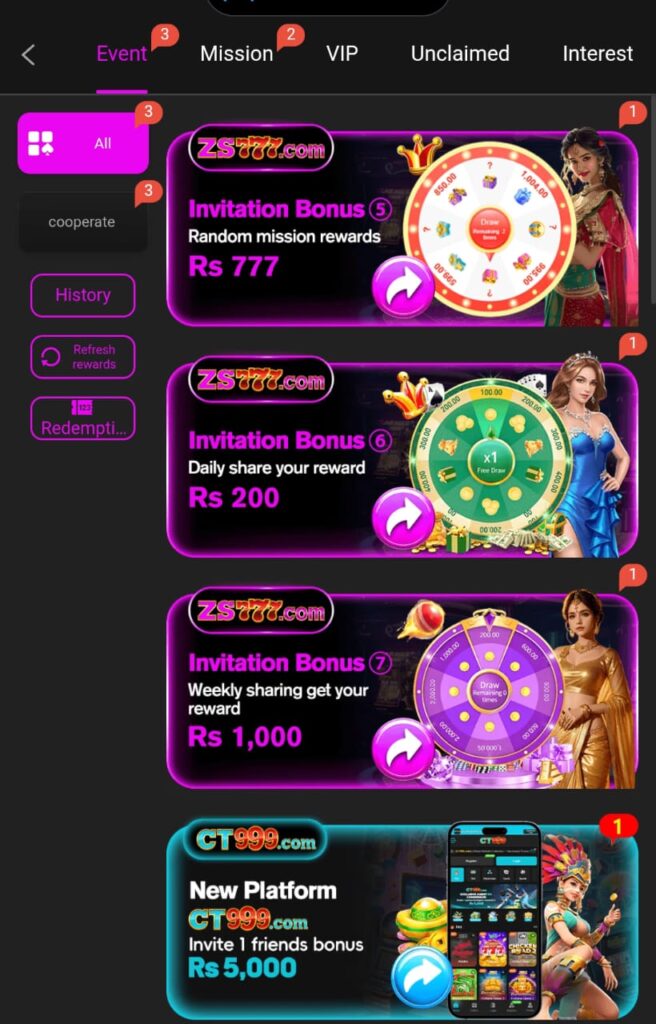This screenshot has height=1024, width=656.
Task: Open the History button
Action: 83,295
